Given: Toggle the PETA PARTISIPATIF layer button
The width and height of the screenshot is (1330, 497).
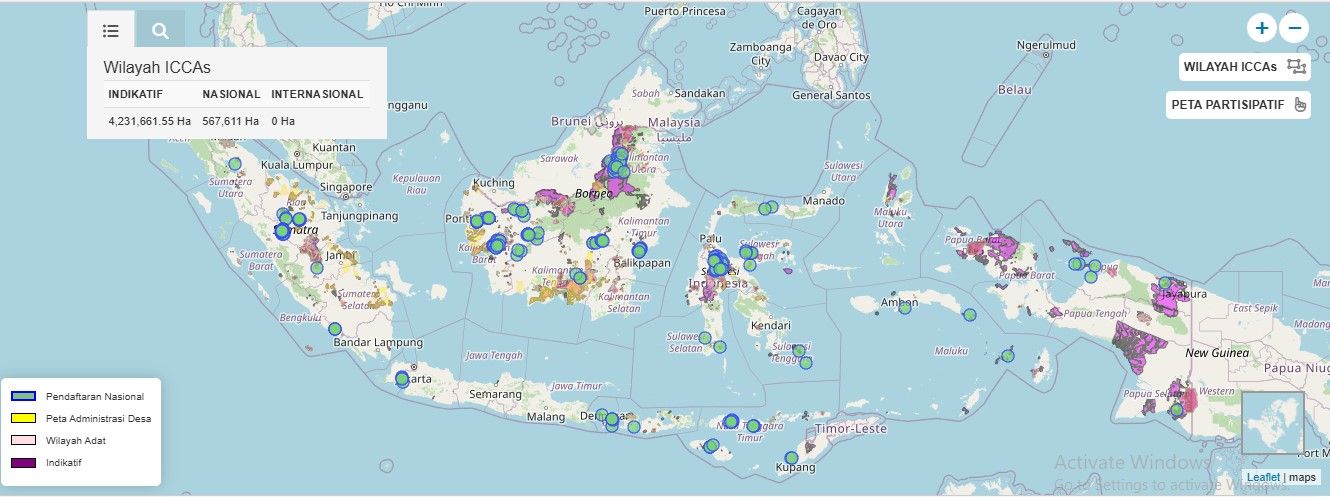Looking at the screenshot, I should (1238, 105).
